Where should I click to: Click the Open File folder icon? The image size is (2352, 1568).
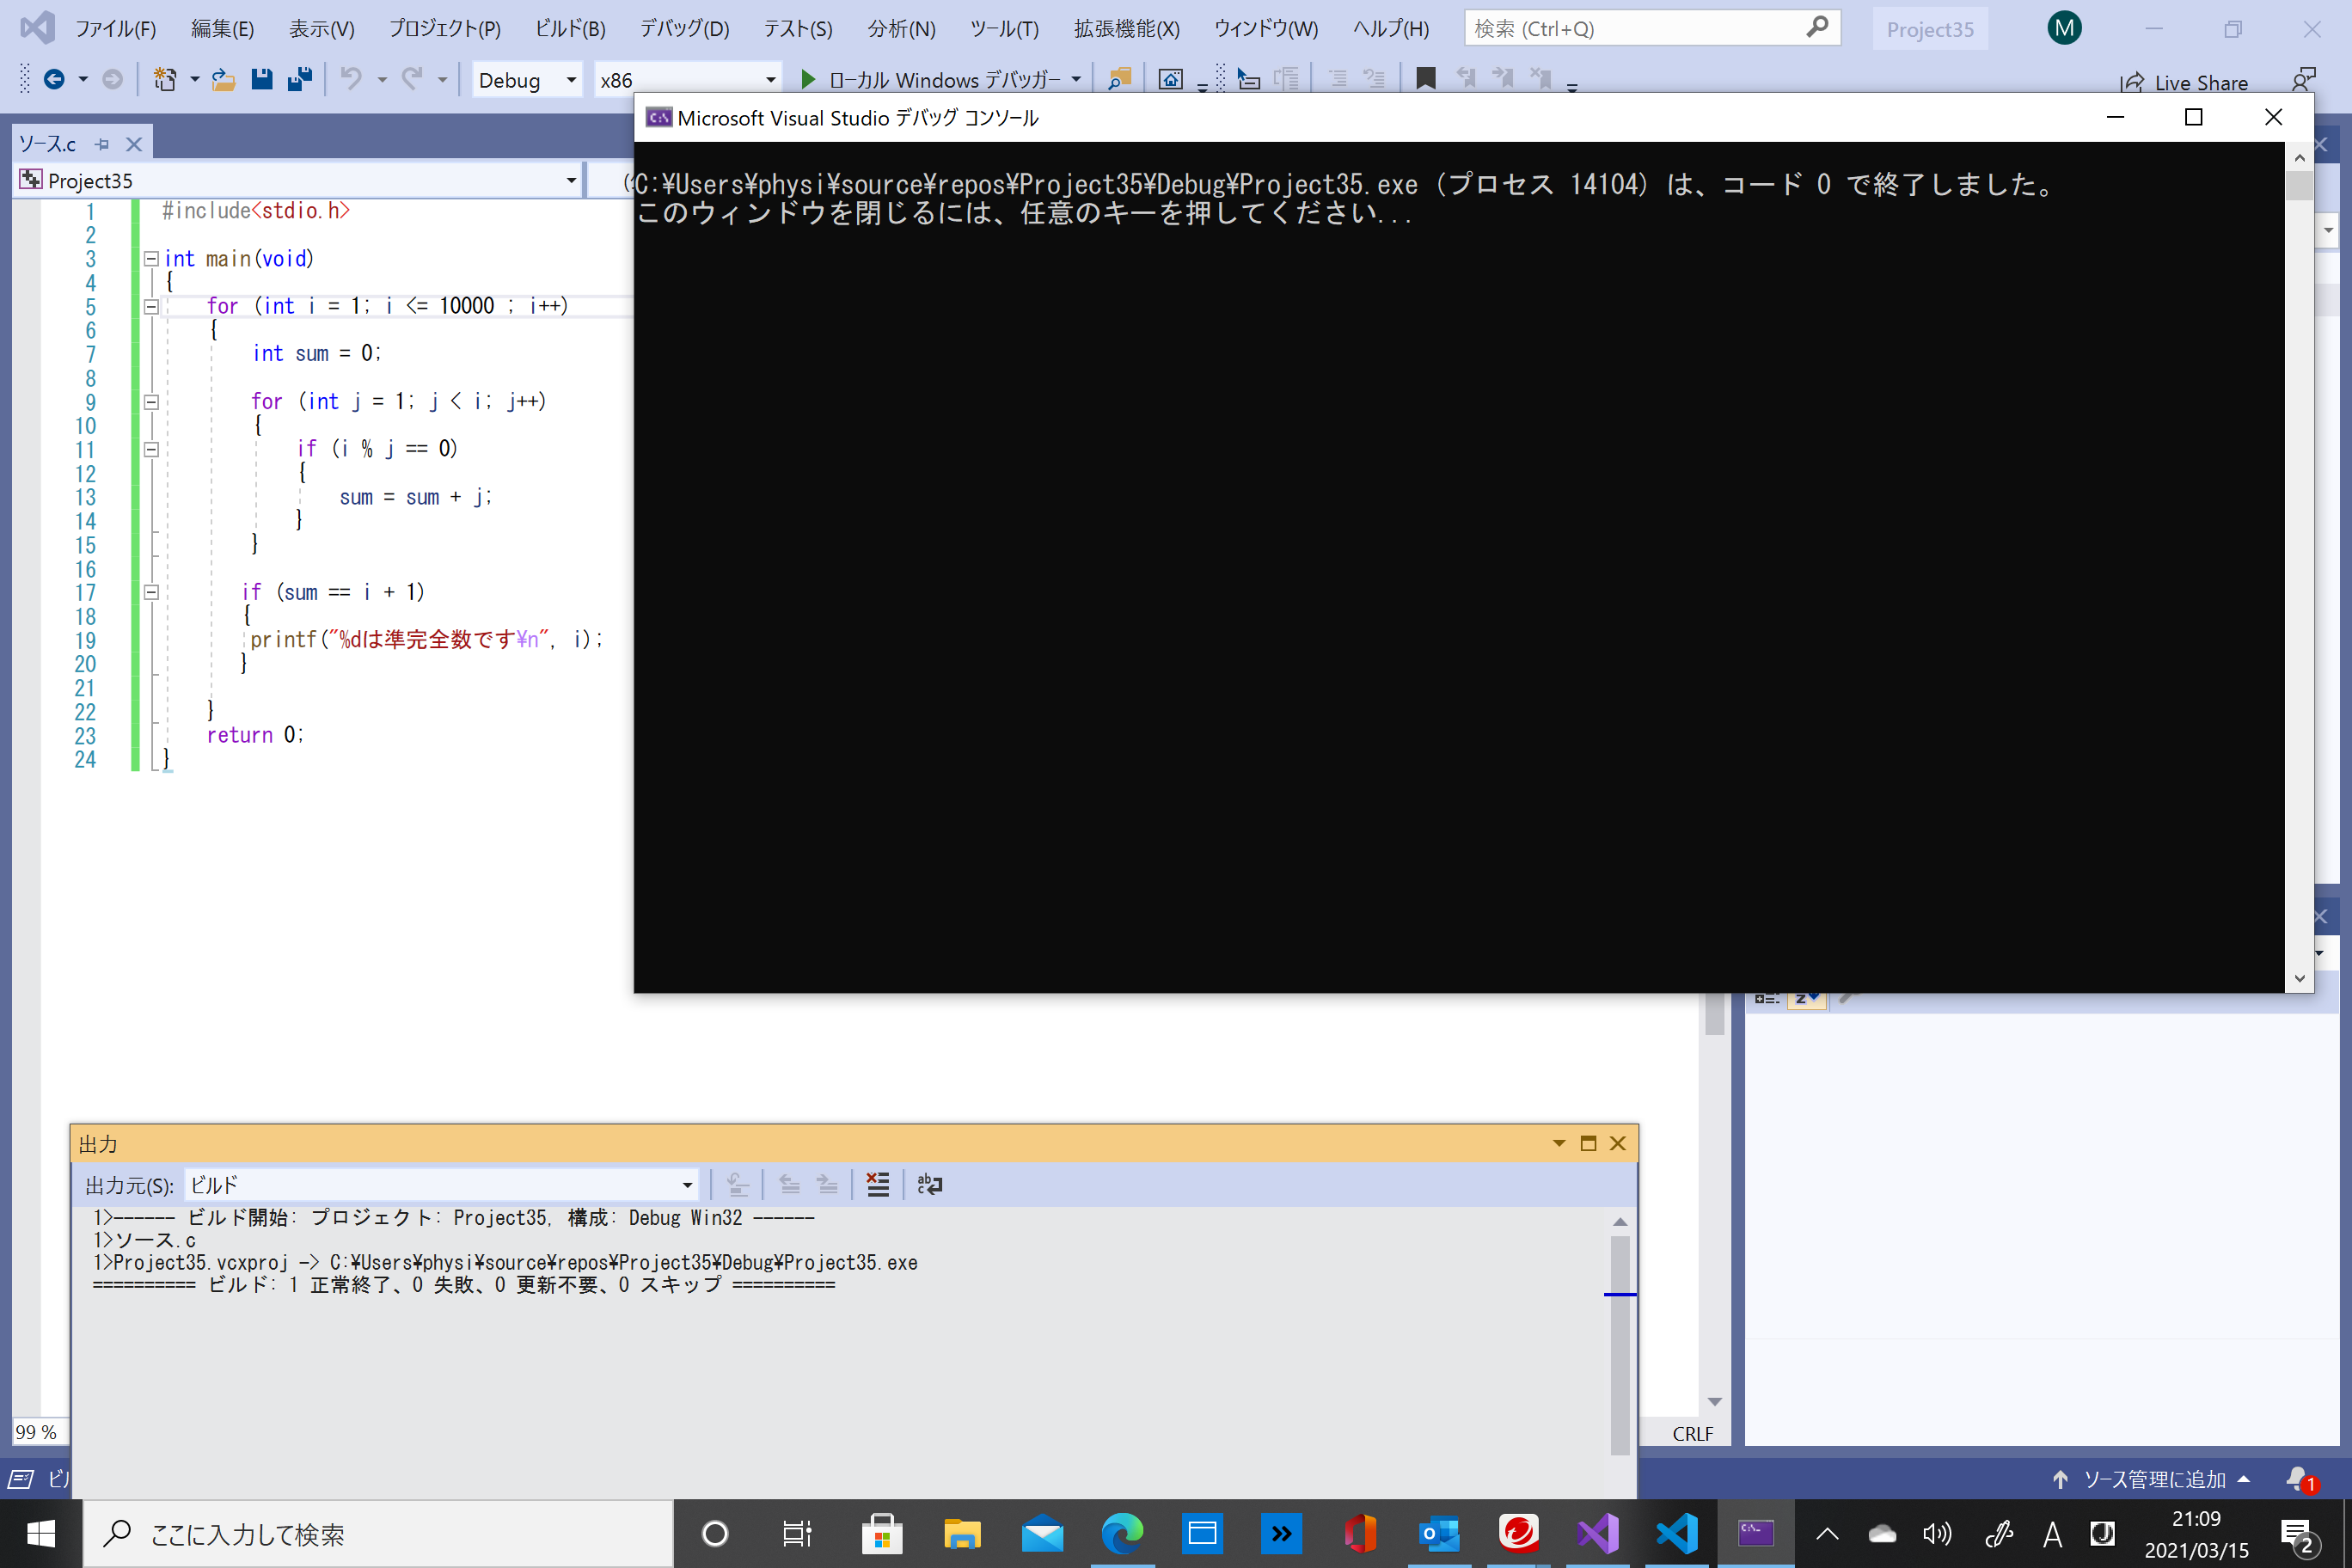pyautogui.click(x=223, y=79)
